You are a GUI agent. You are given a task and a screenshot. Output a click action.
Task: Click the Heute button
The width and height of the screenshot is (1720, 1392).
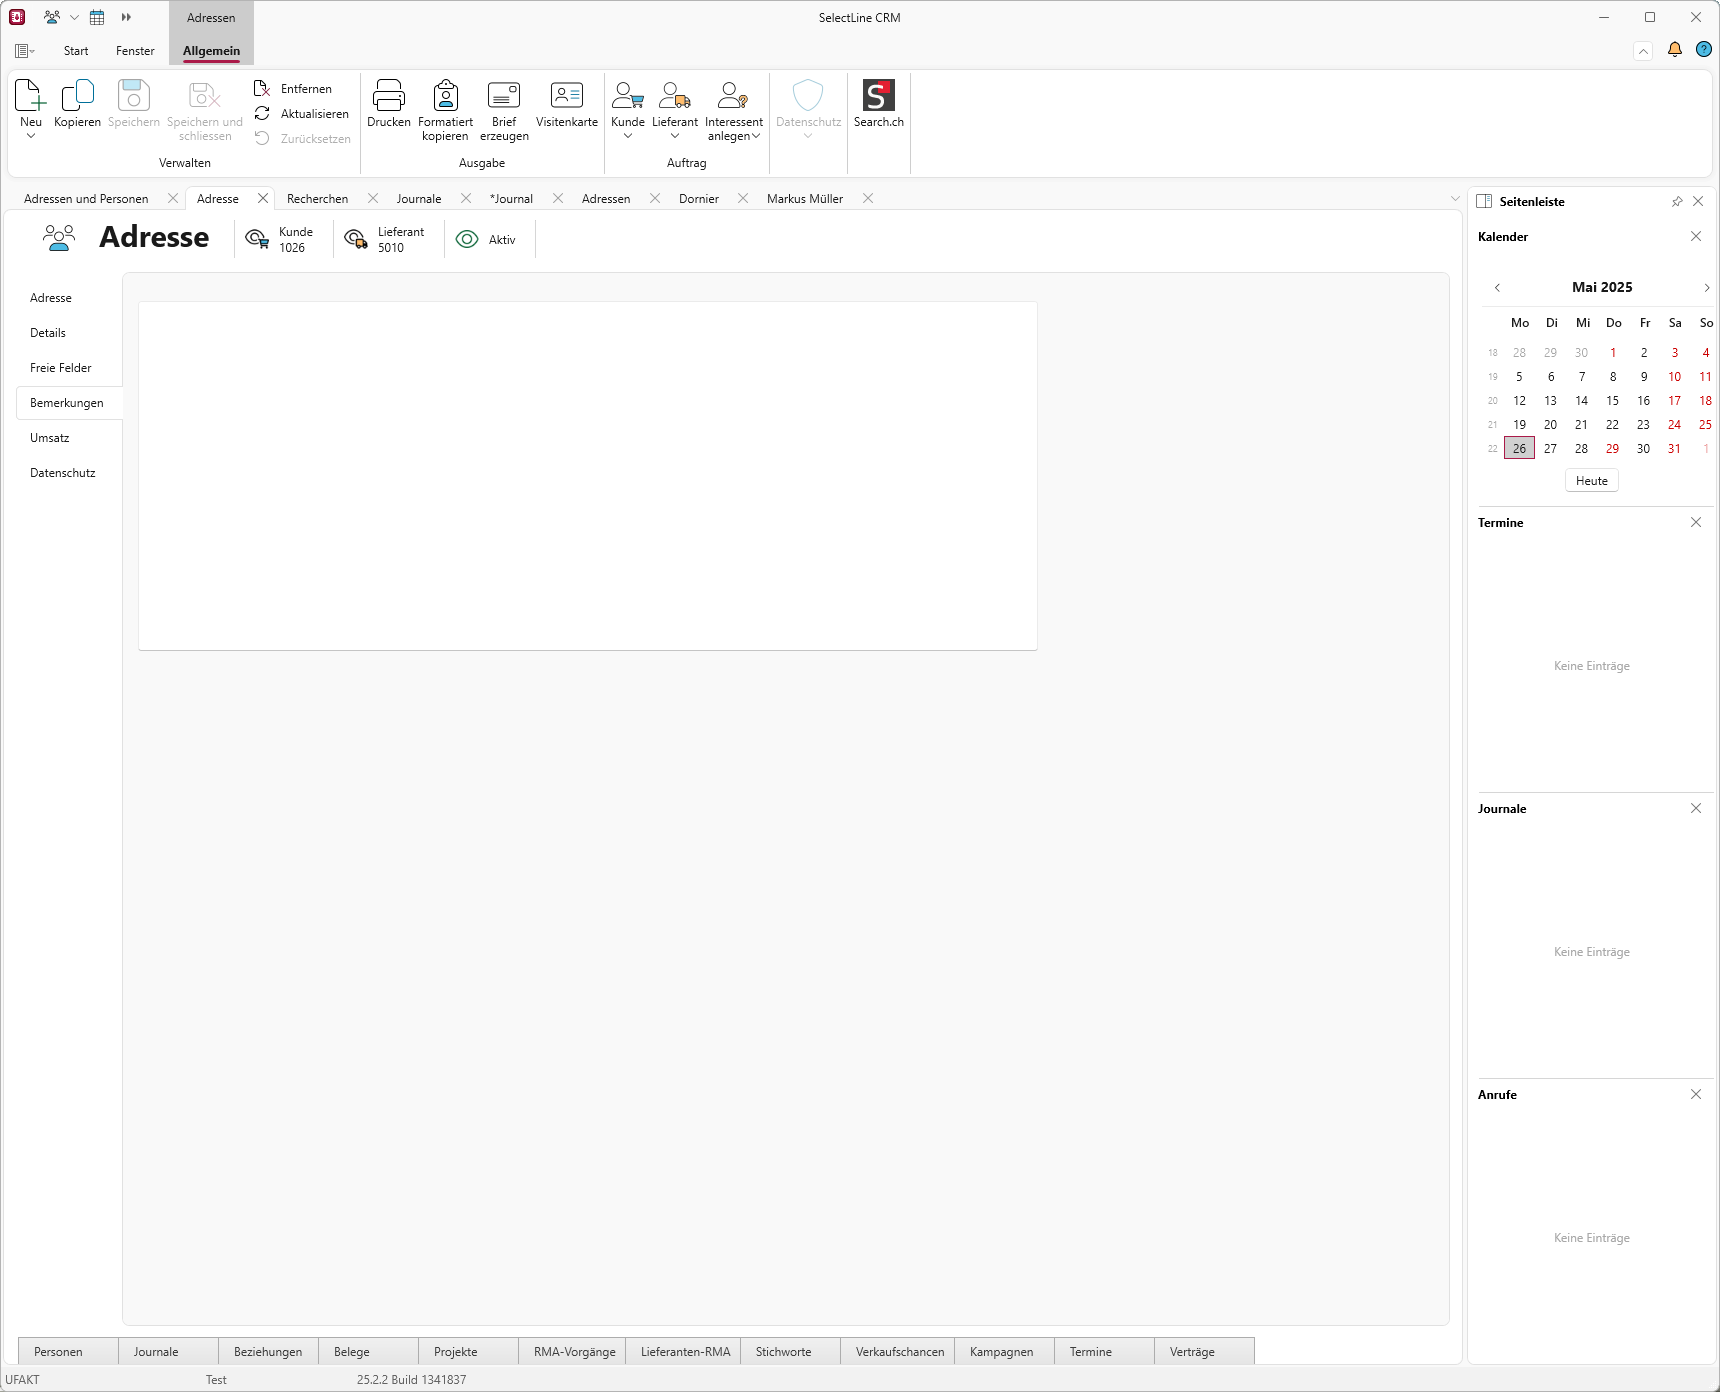tap(1591, 481)
